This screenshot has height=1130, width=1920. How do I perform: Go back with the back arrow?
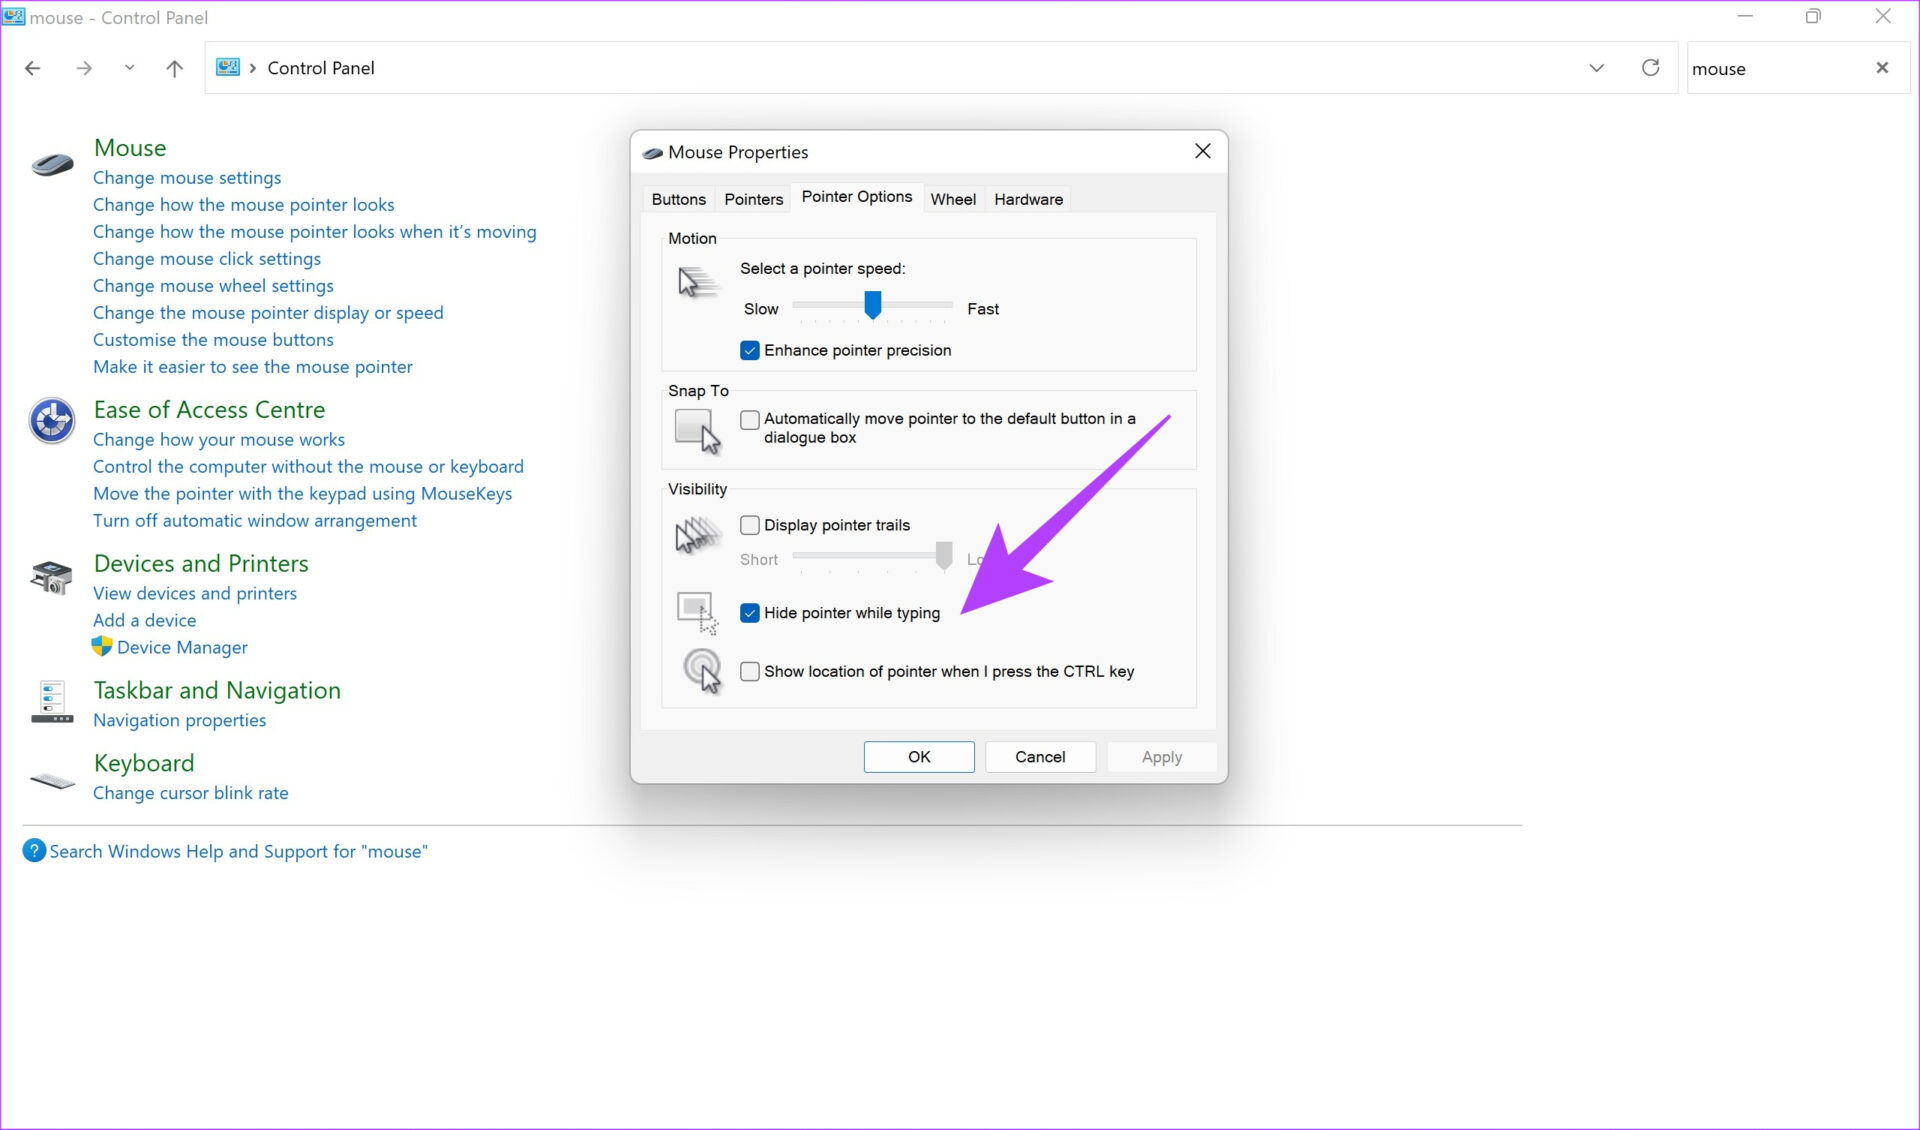coord(33,68)
